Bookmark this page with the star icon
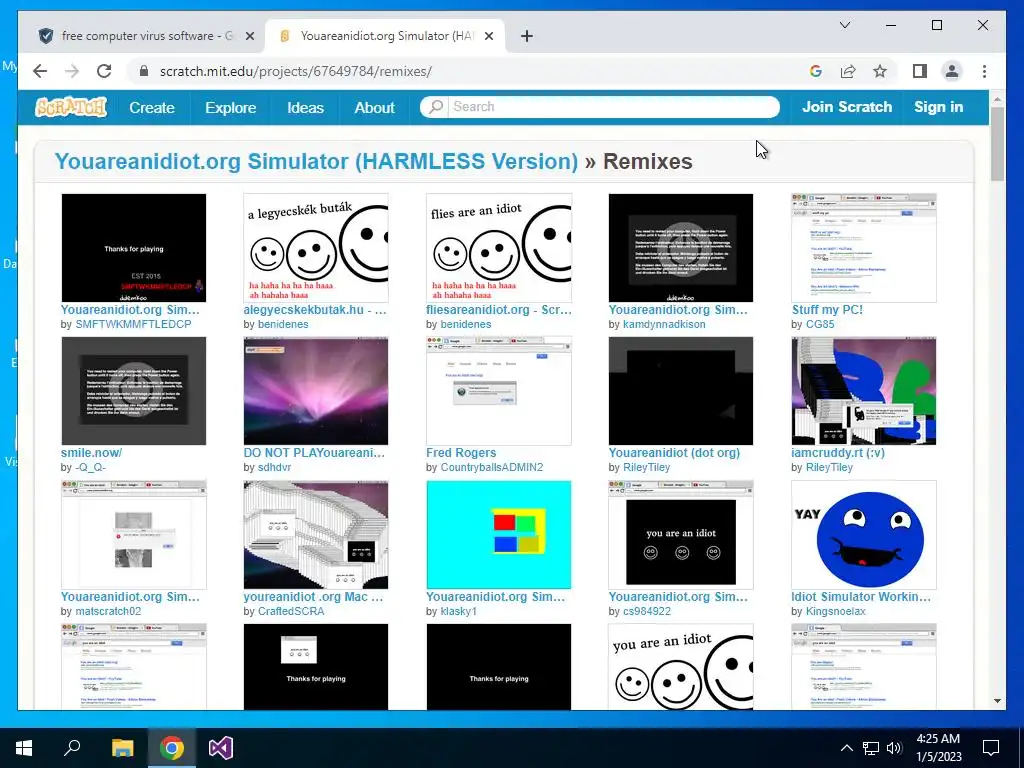 click(880, 71)
